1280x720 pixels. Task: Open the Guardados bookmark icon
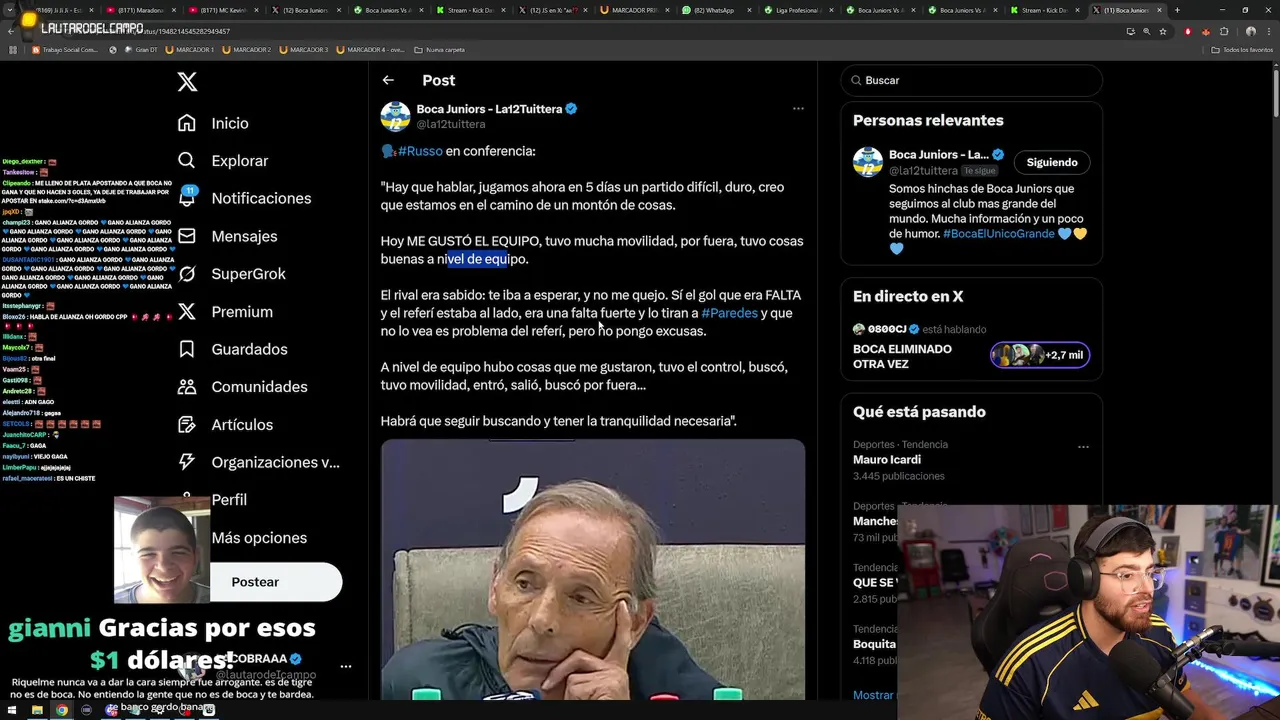(187, 349)
